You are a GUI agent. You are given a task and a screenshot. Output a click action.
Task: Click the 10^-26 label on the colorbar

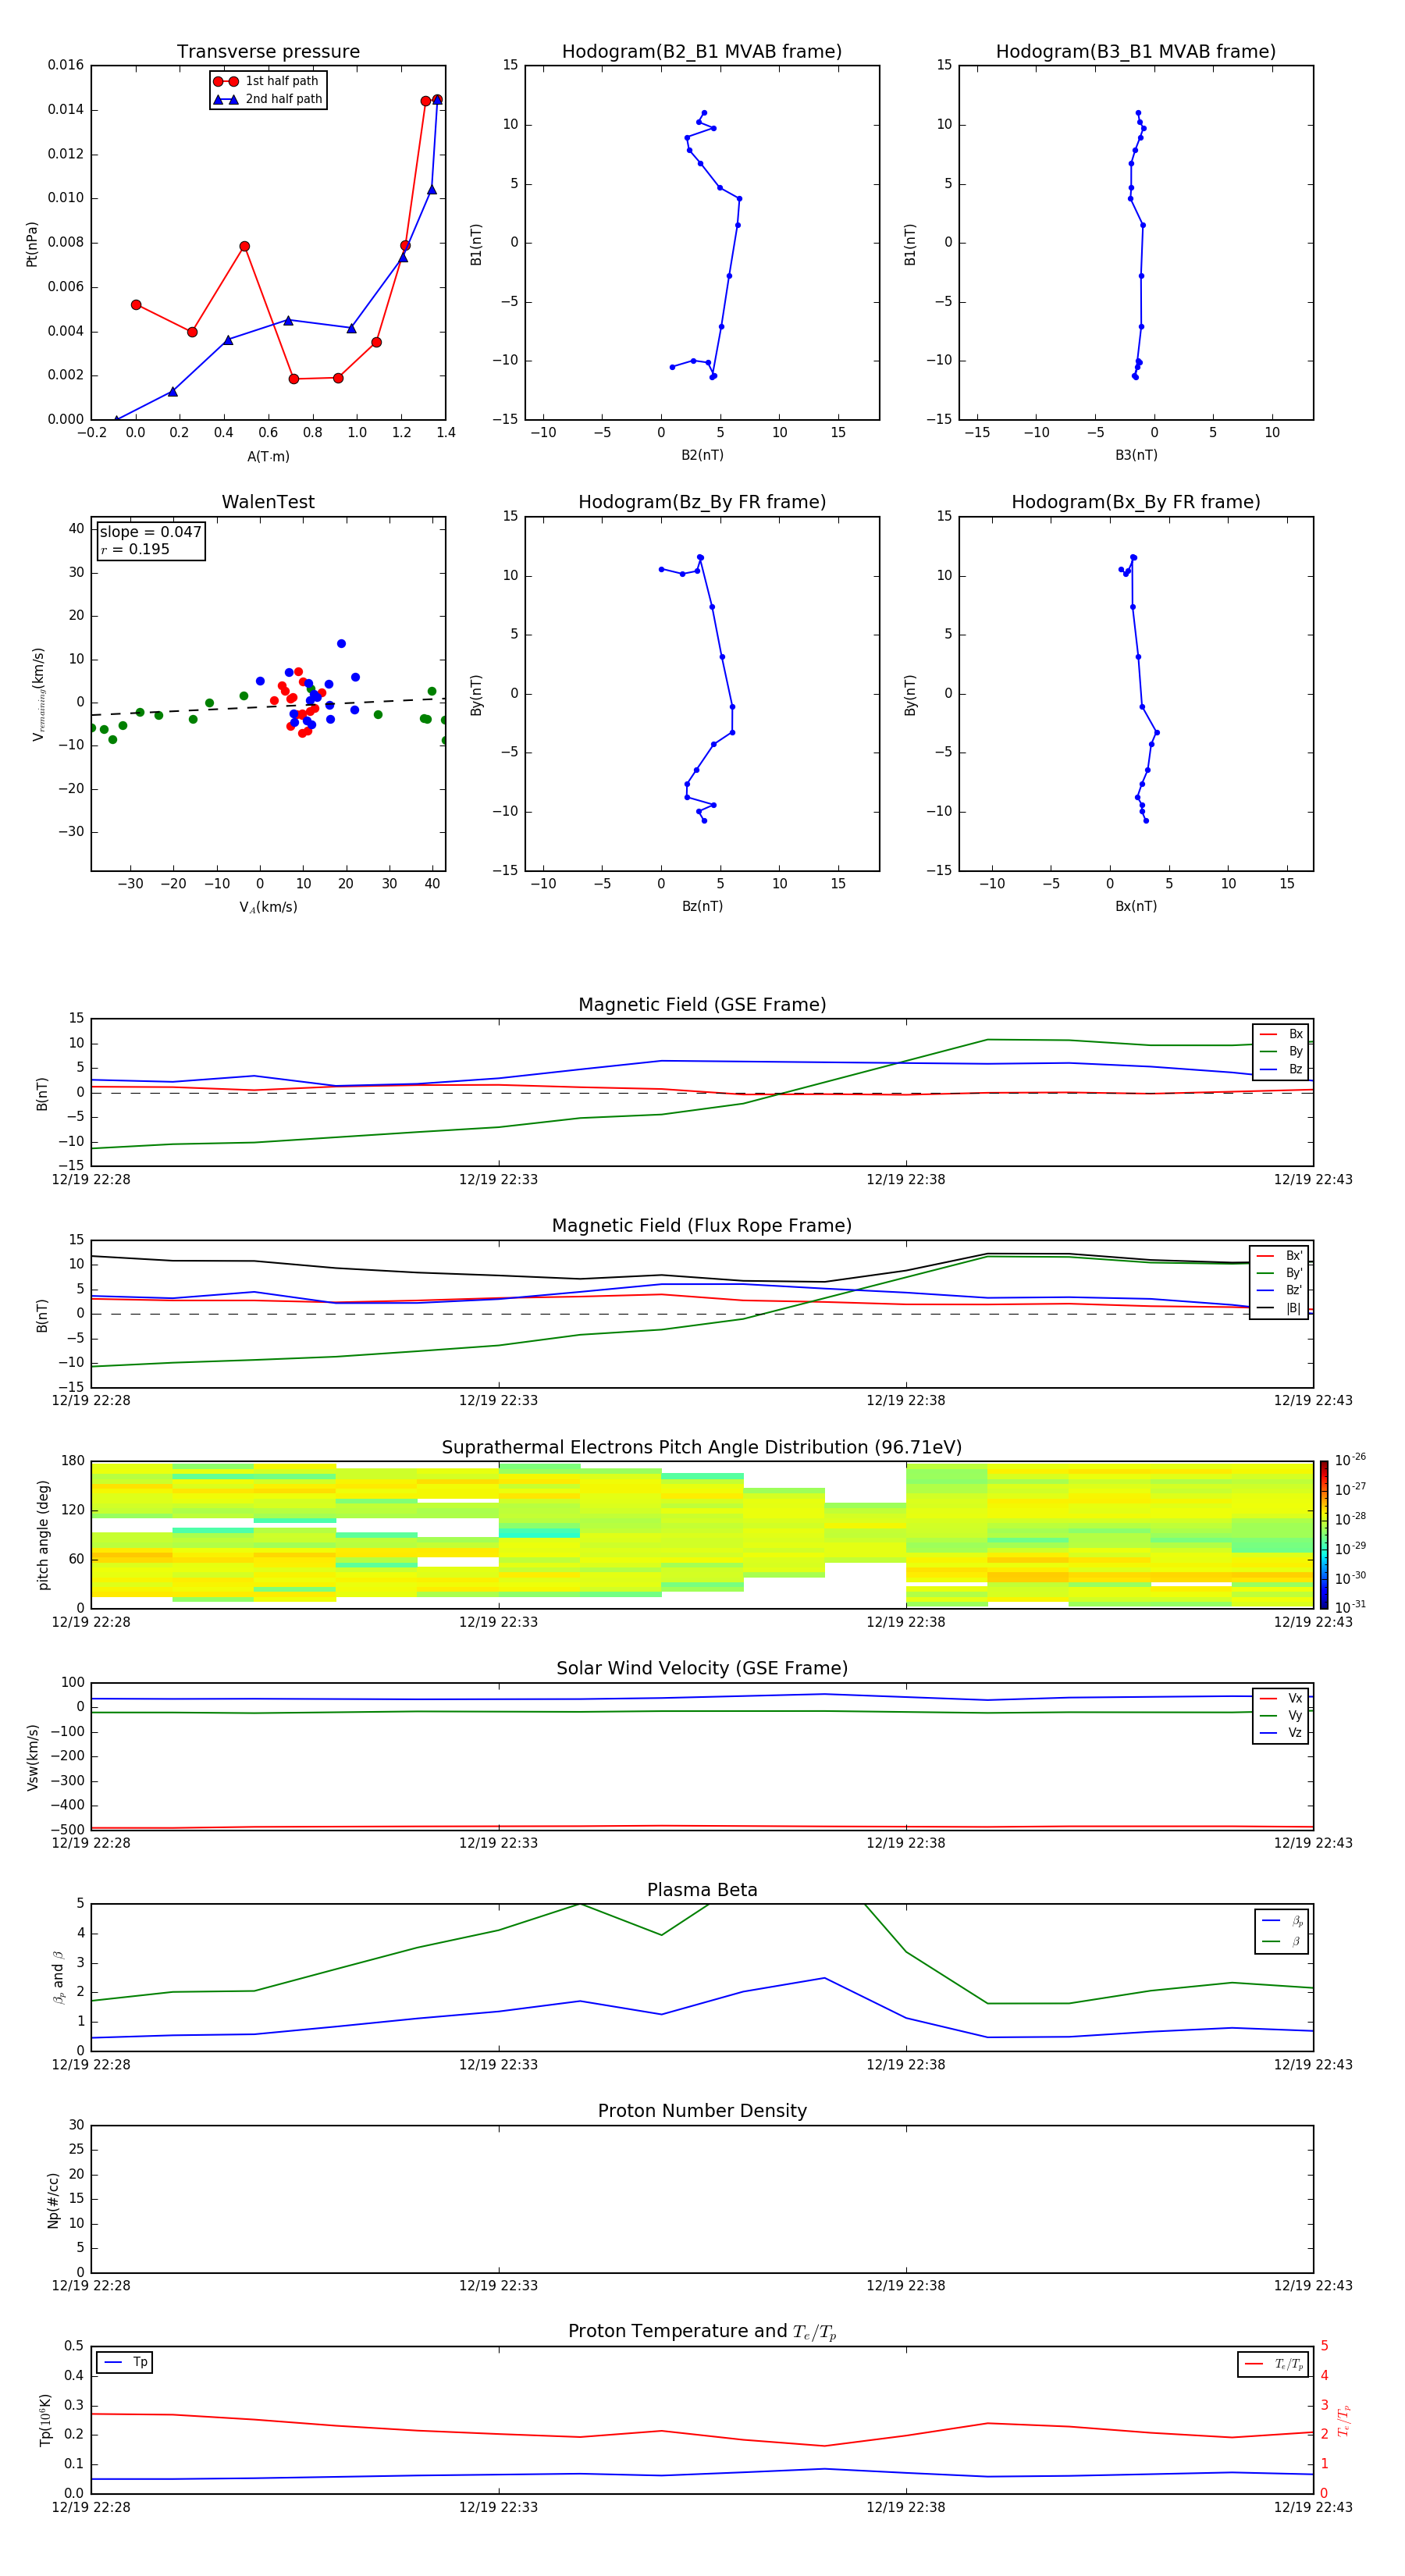(x=1350, y=1460)
